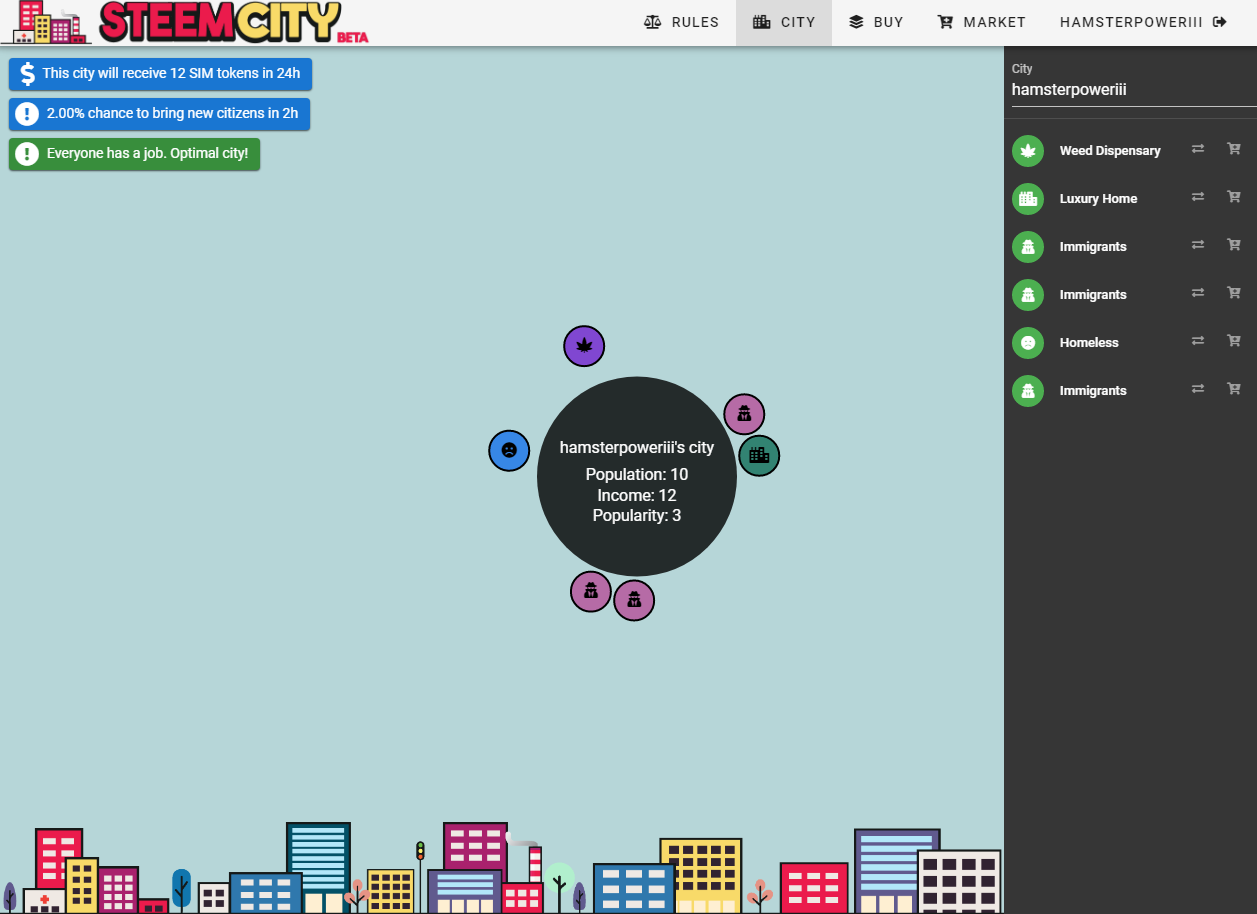Click the logout arrow icon
Viewport: 1257px width, 914px height.
pyautogui.click(x=1220, y=22)
